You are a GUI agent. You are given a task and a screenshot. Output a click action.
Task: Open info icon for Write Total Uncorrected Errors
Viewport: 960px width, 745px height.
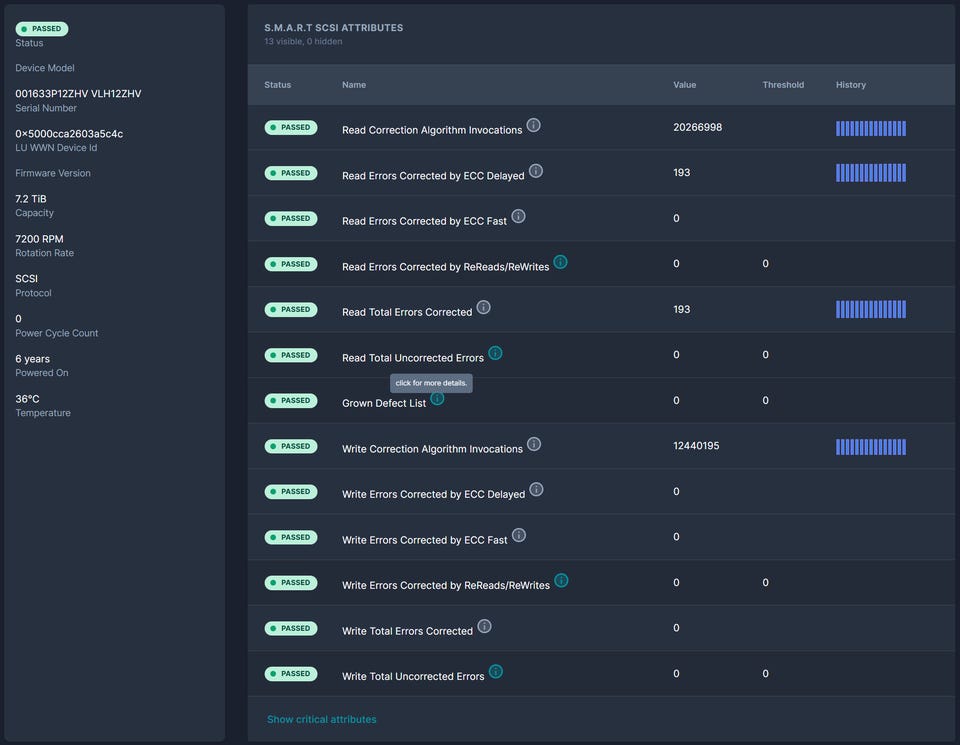[496, 671]
